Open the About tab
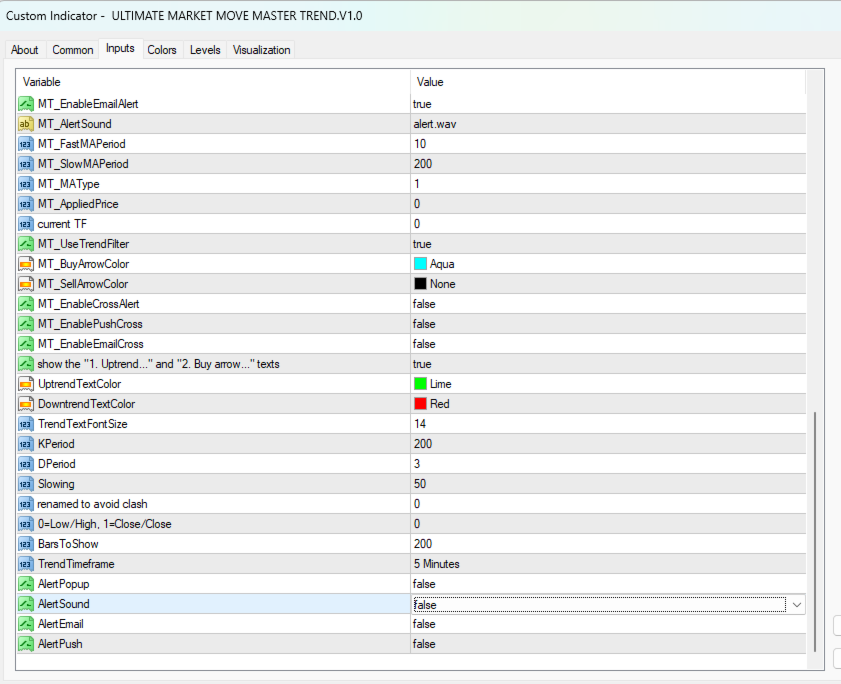This screenshot has height=684, width=841. 25,50
